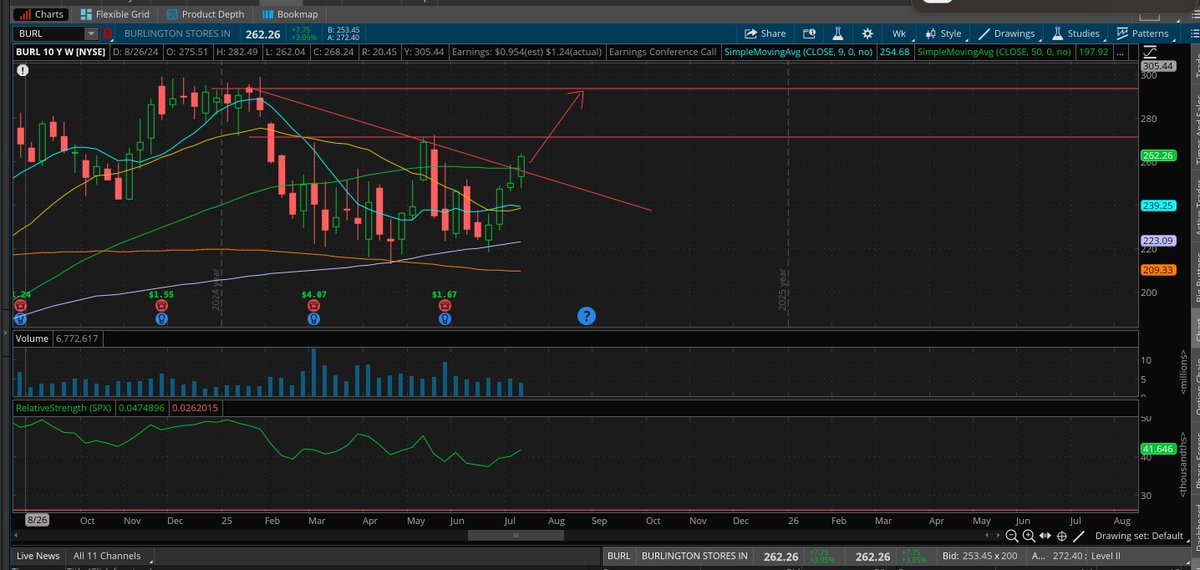This screenshot has height=570, width=1200.
Task: Click the scrollbar right arrow
Action: point(1000,536)
